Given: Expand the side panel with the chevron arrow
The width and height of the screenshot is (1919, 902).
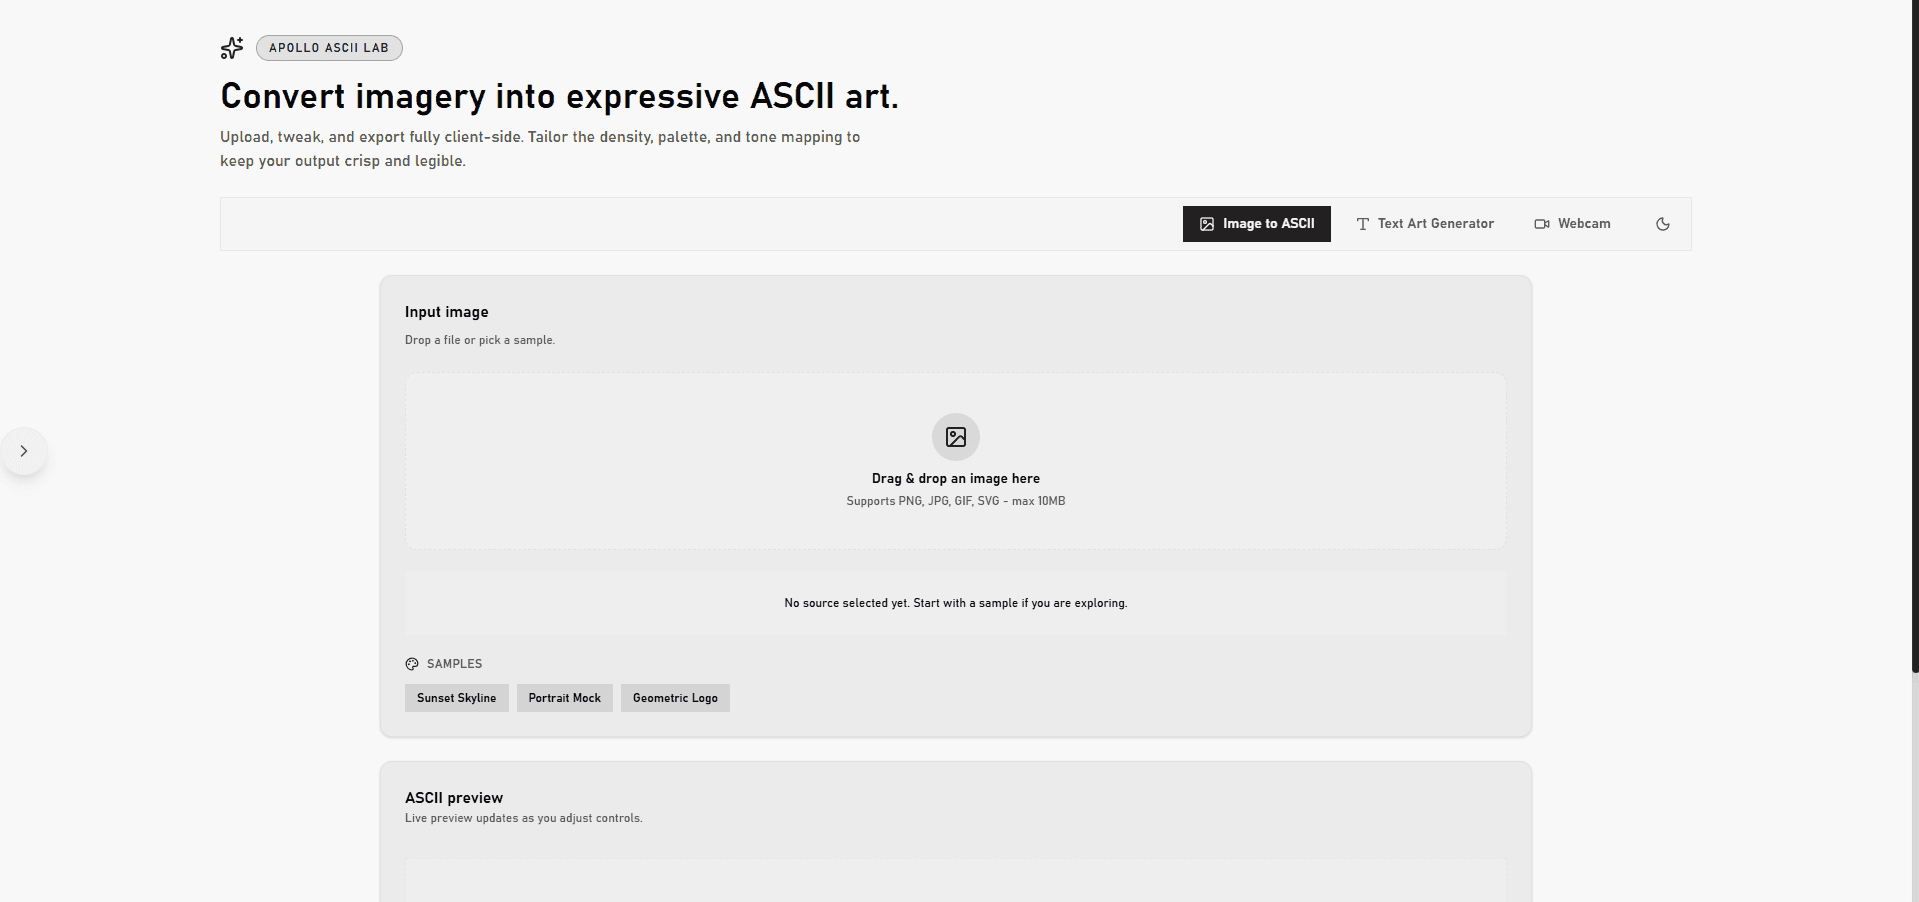Looking at the screenshot, I should coord(24,451).
